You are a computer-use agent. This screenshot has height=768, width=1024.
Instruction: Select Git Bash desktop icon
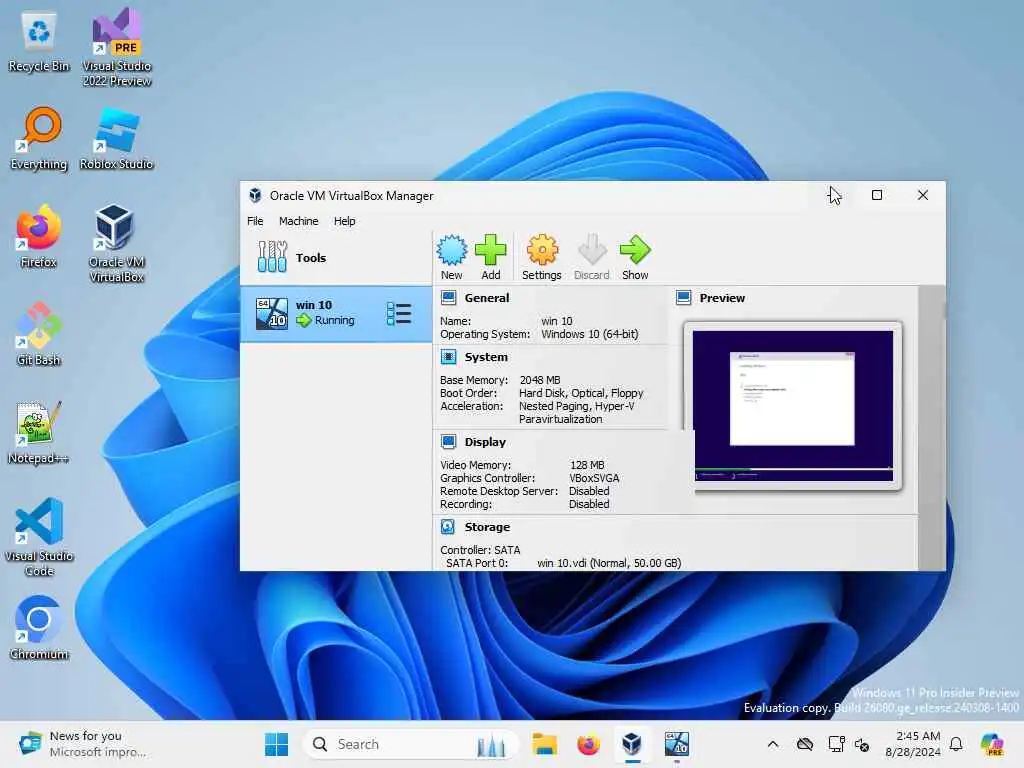click(x=39, y=334)
